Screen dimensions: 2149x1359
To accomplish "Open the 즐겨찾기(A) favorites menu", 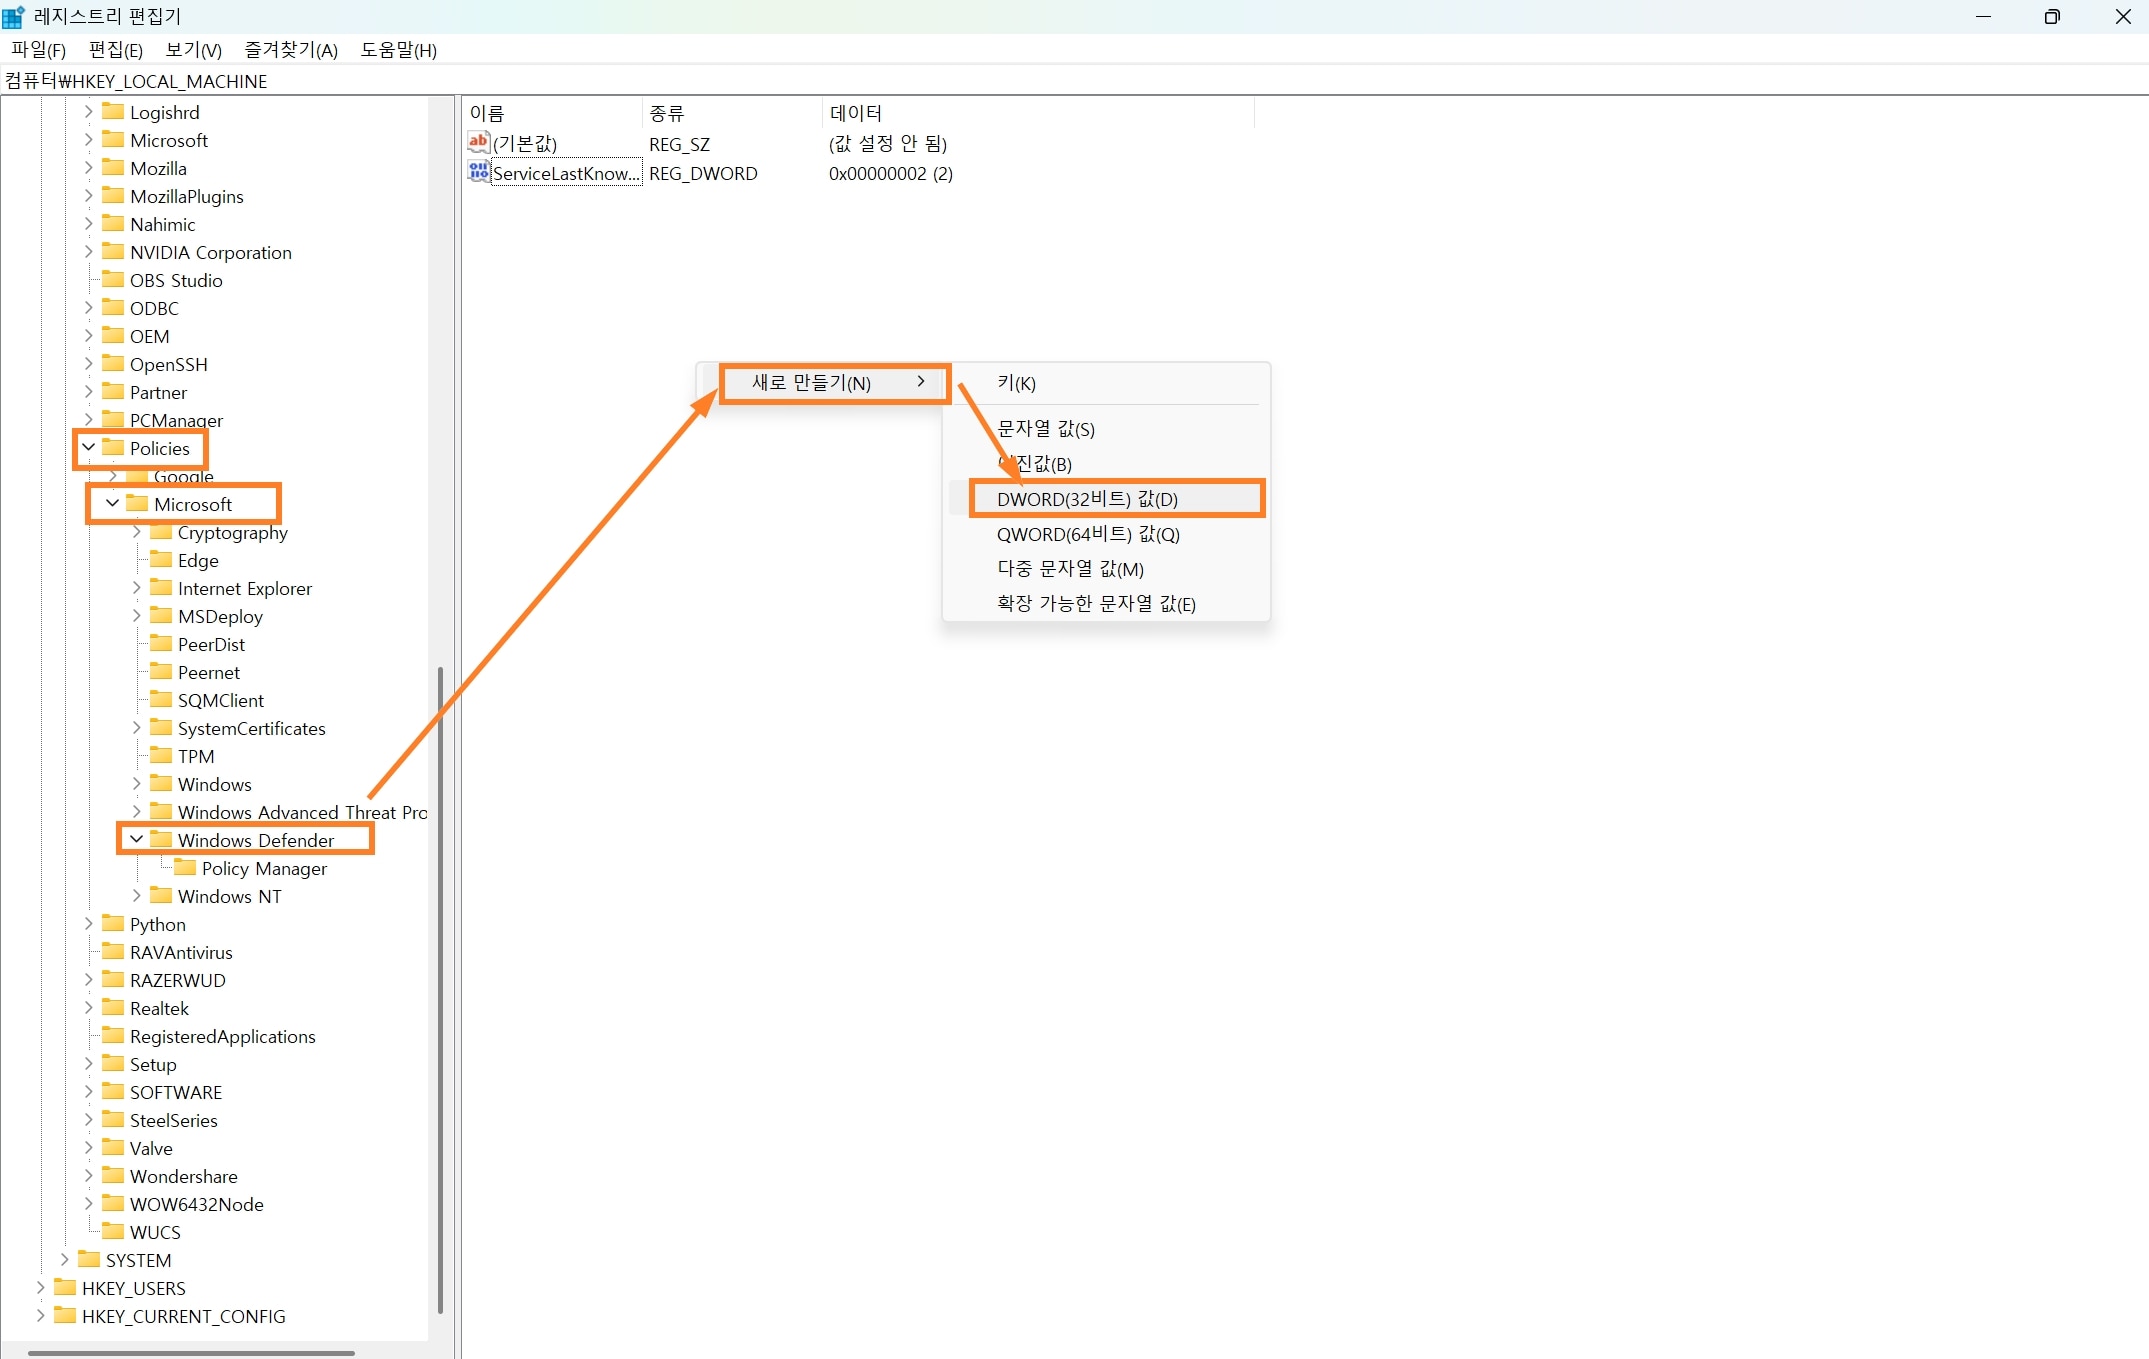I will tap(291, 50).
